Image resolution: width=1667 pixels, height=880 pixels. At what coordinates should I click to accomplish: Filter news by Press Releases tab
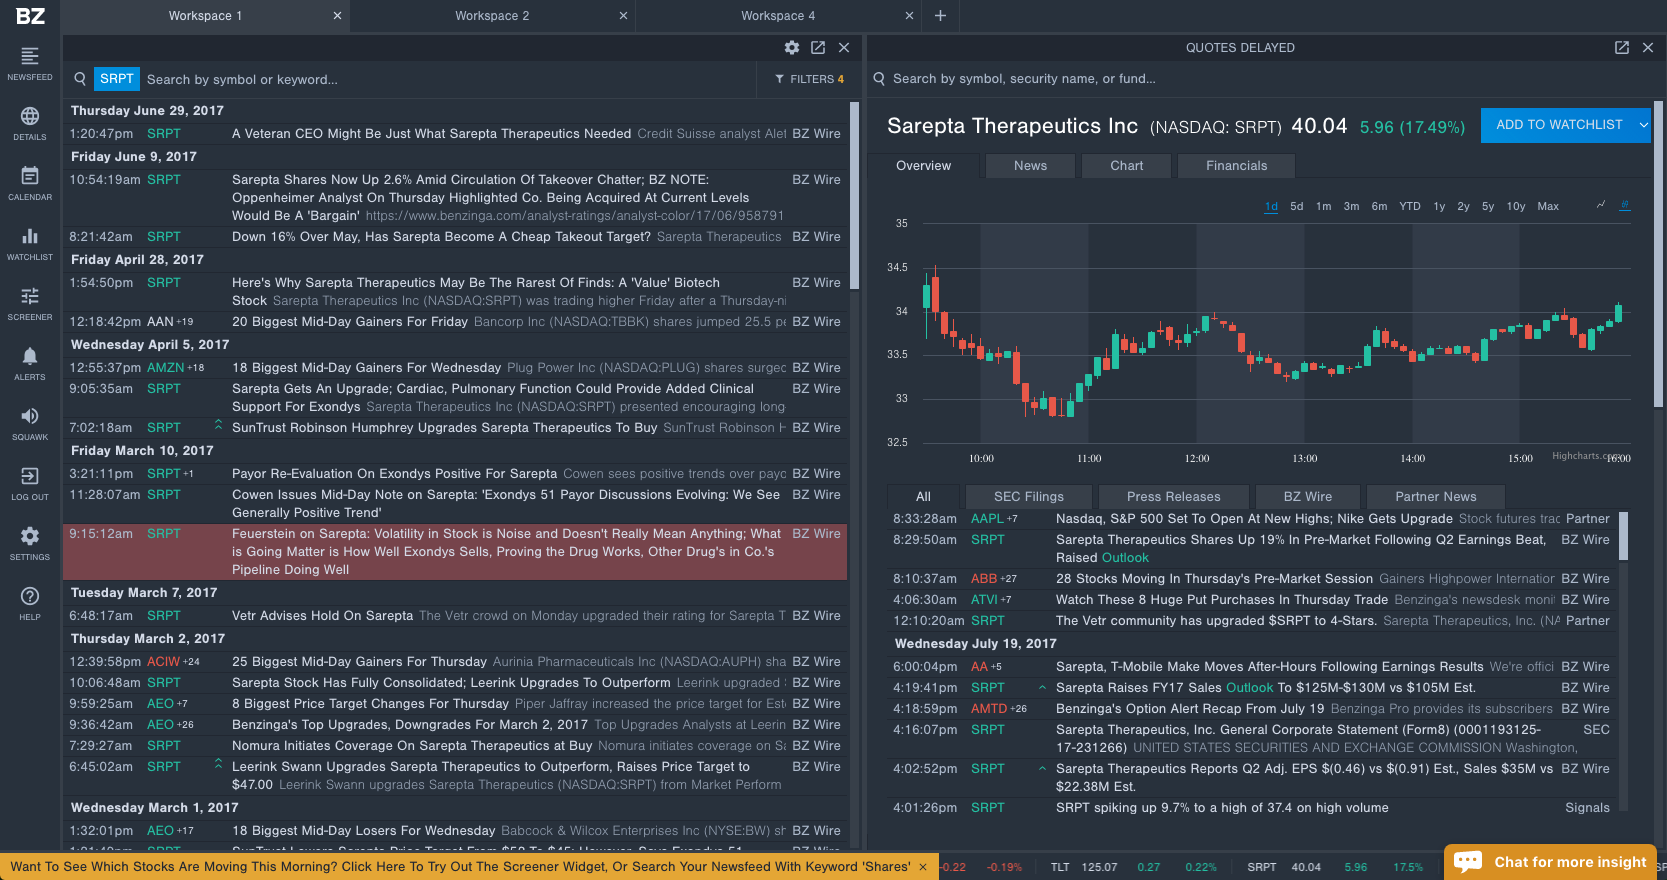coord(1173,497)
